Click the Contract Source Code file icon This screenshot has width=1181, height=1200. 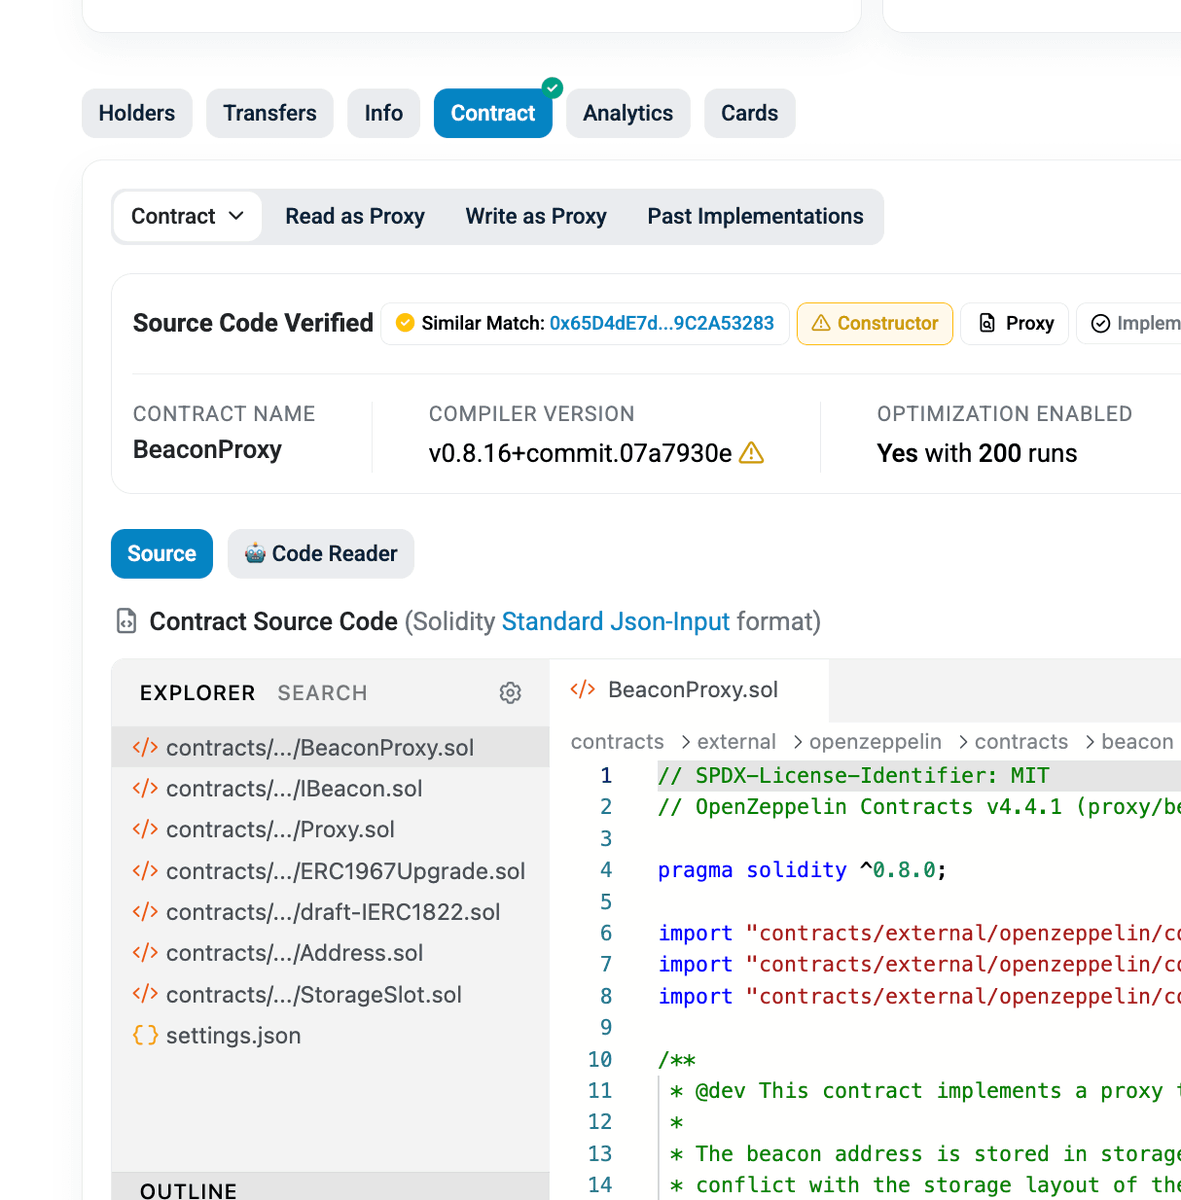(126, 621)
